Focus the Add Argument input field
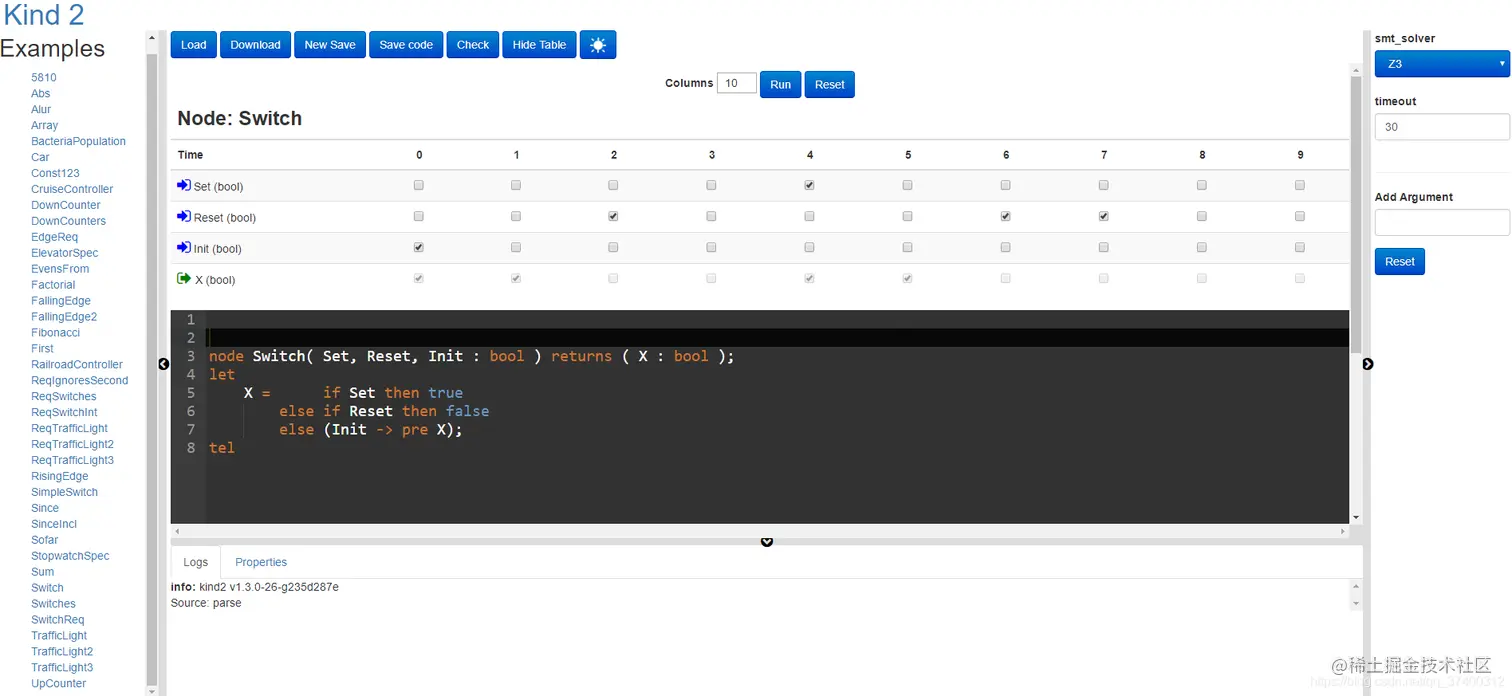Screen dimensions: 1512x696 pos(1441,223)
